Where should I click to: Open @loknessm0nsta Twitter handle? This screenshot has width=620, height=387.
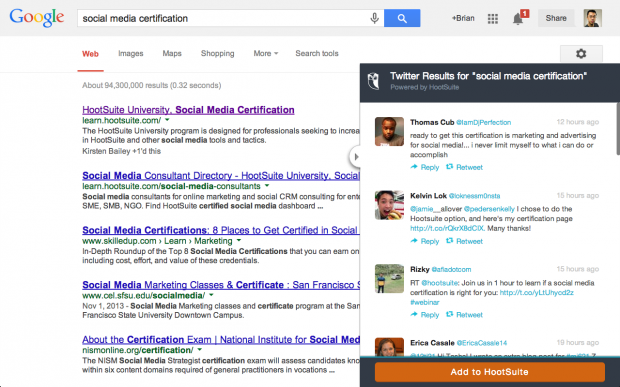tap(474, 196)
